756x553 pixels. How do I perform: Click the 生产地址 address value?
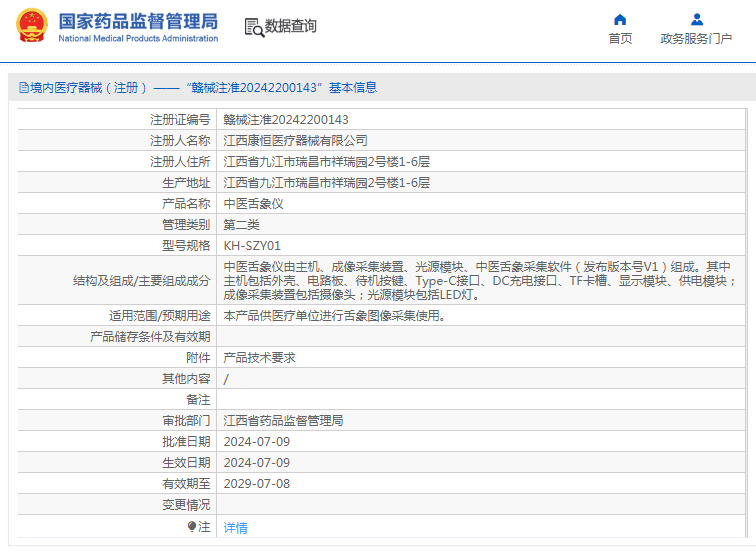coord(326,183)
